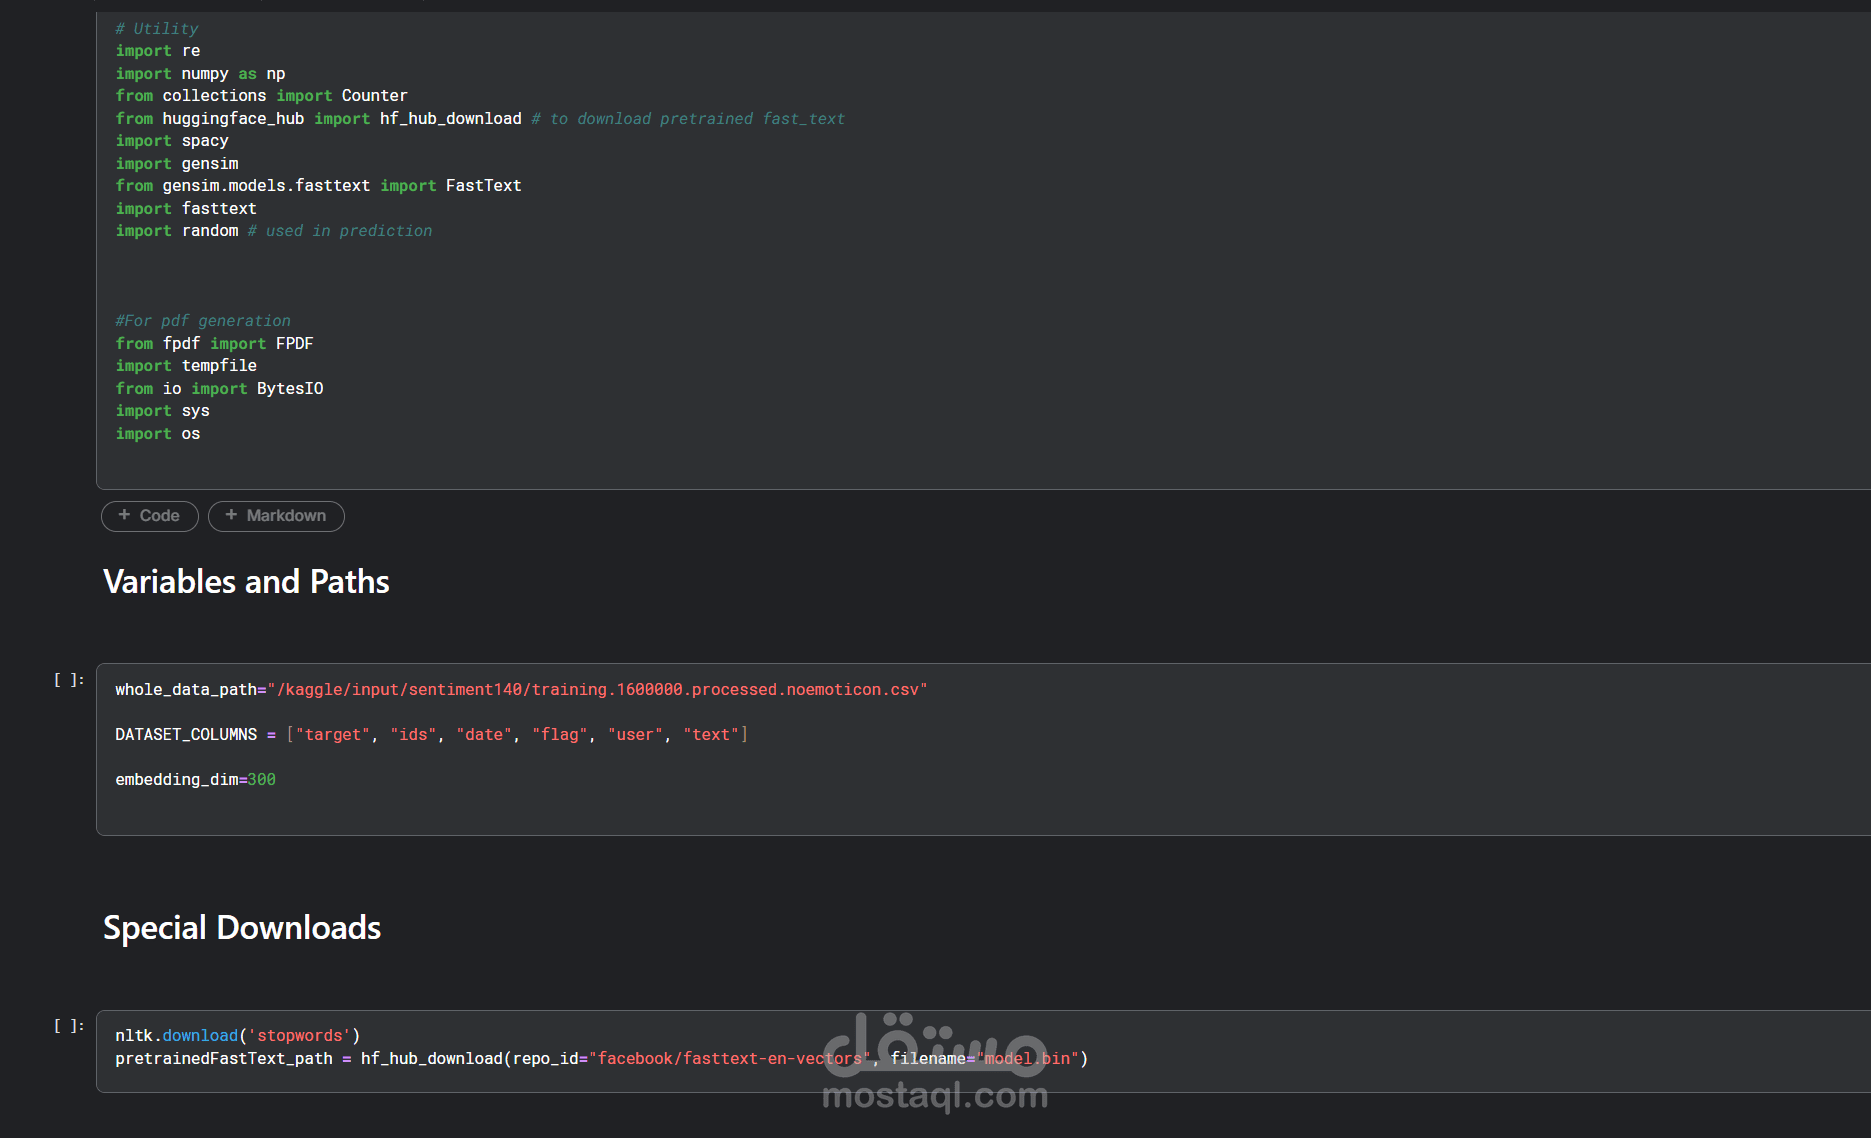Viewport: 1871px width, 1138px height.
Task: Open the Variables and Paths heading cell
Action: (246, 582)
